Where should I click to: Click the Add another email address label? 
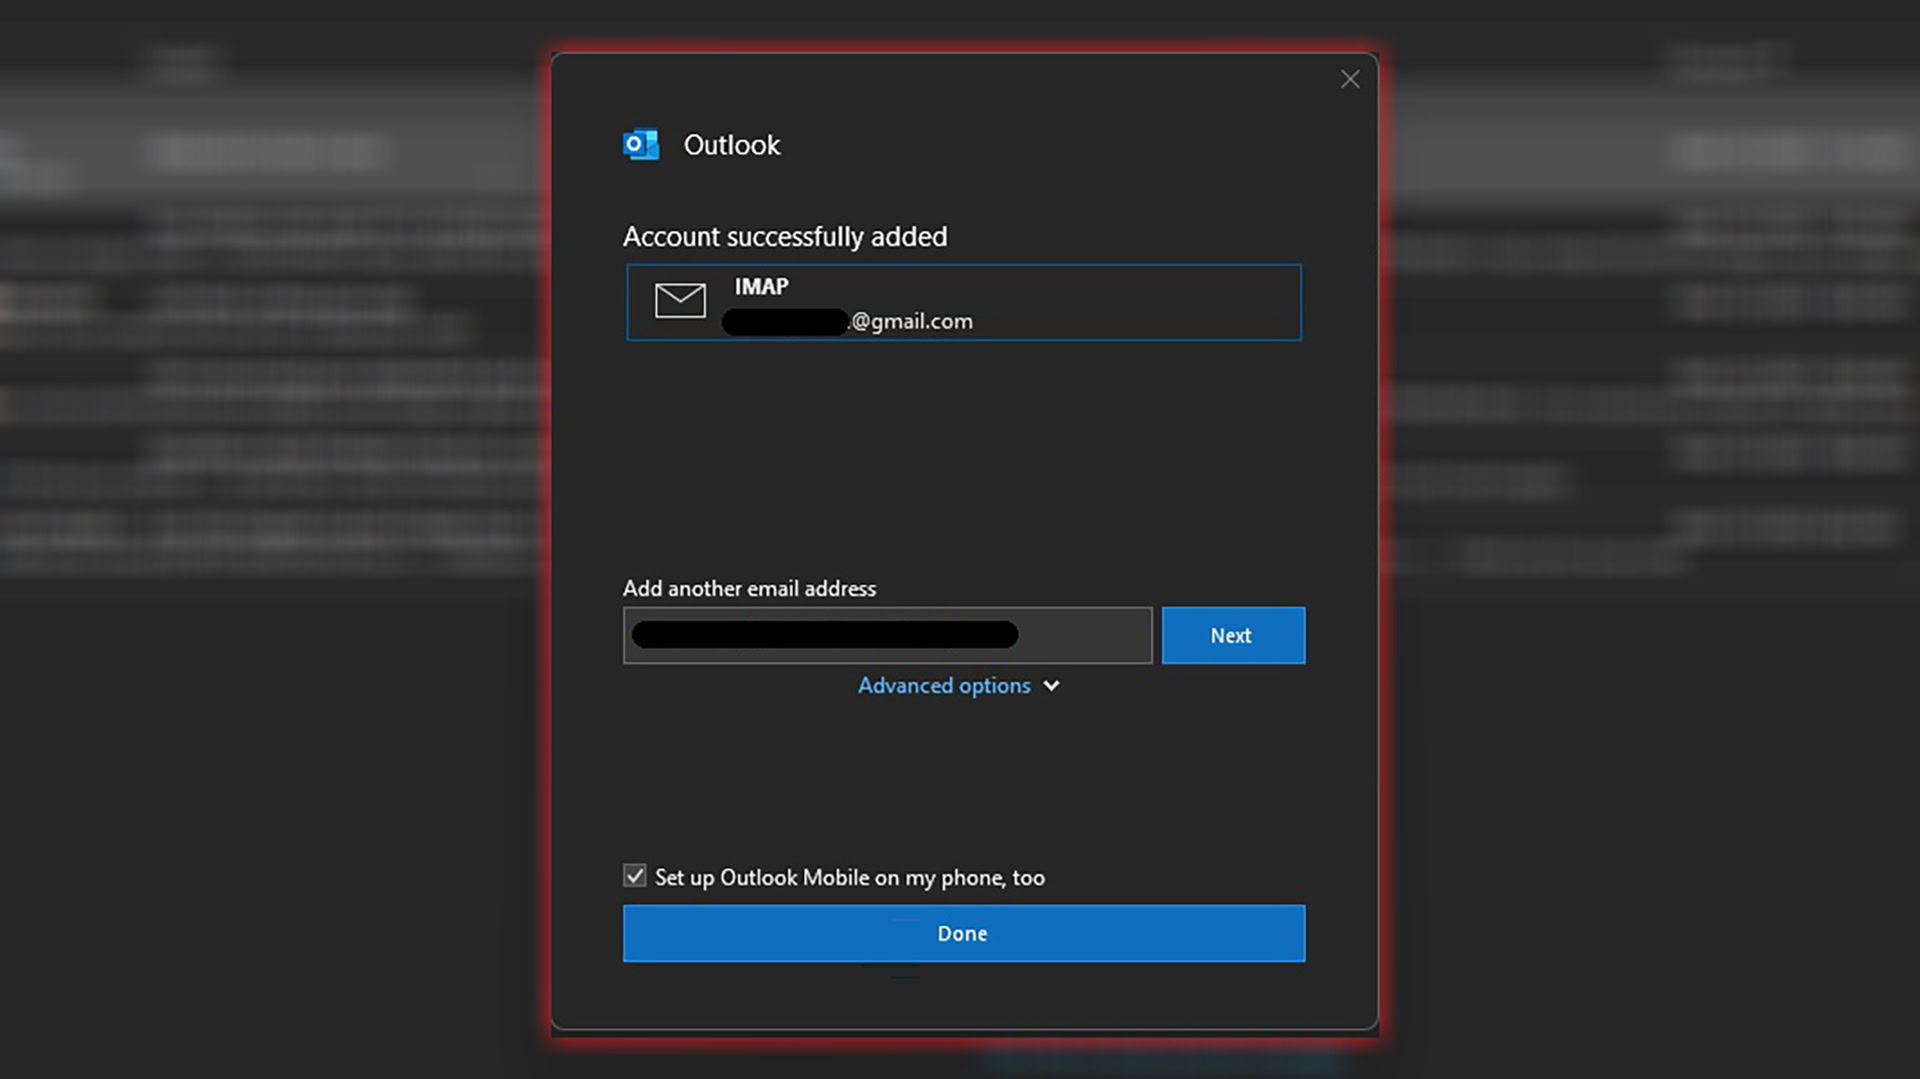click(x=750, y=589)
